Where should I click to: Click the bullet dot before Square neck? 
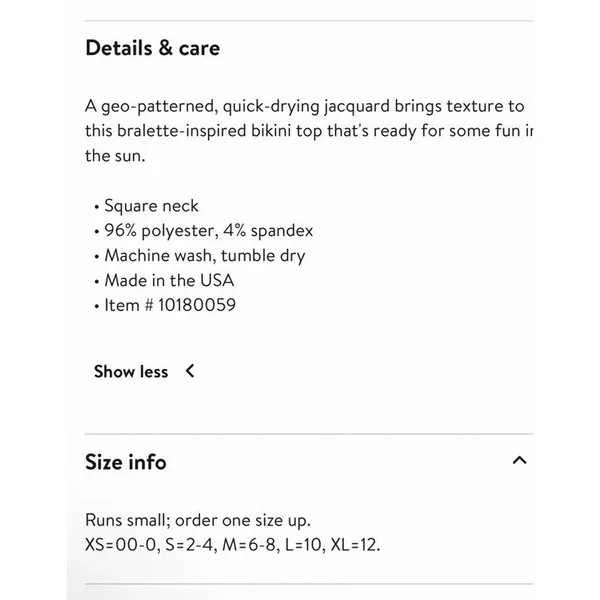point(97,207)
